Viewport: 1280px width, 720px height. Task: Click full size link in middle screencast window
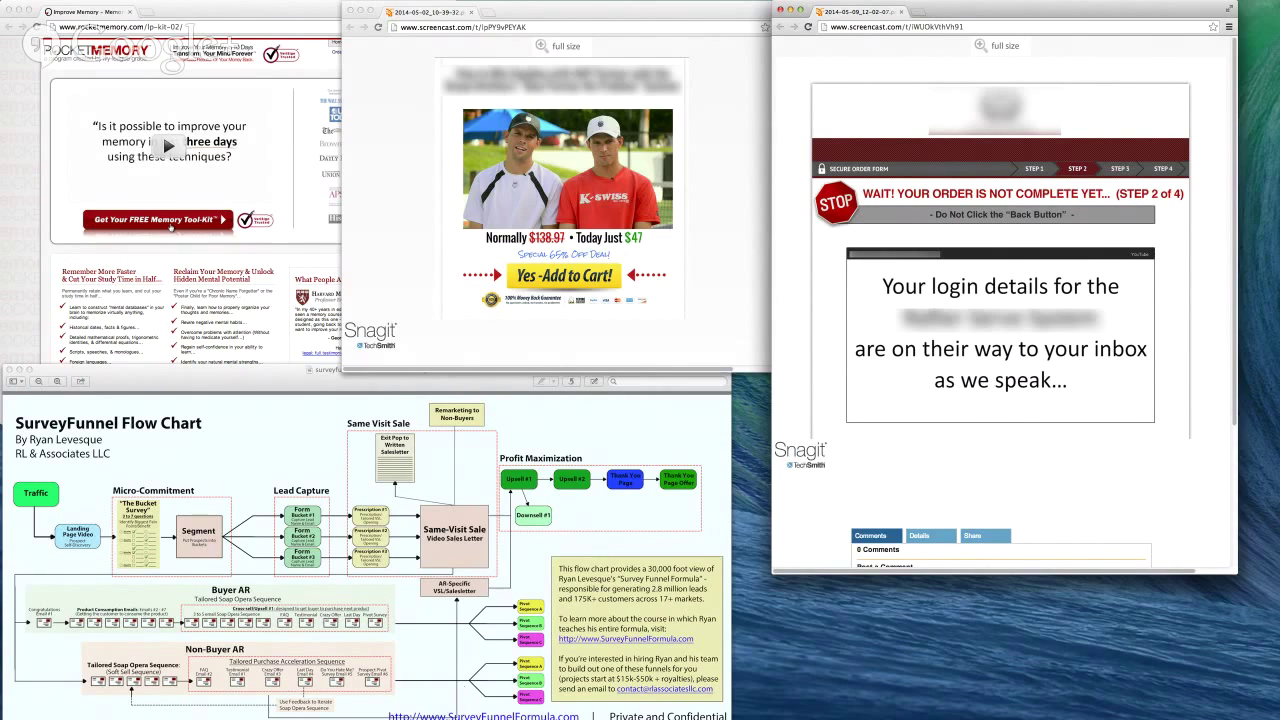(x=566, y=46)
